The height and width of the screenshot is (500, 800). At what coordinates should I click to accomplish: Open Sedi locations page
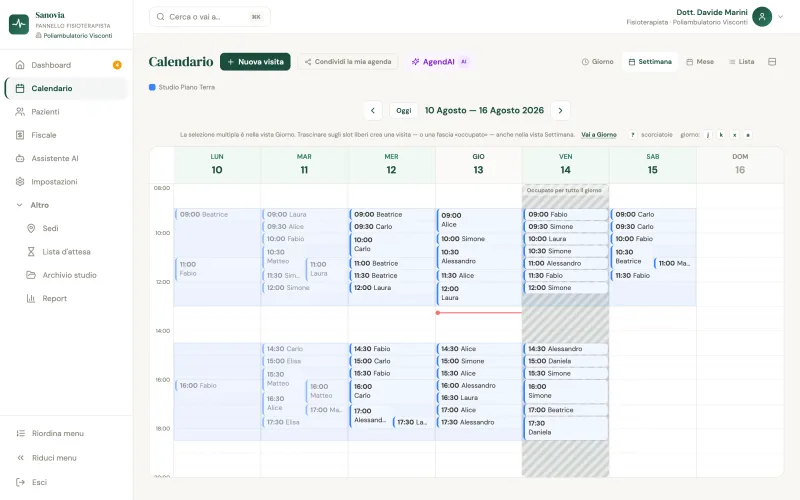[x=71, y=228]
